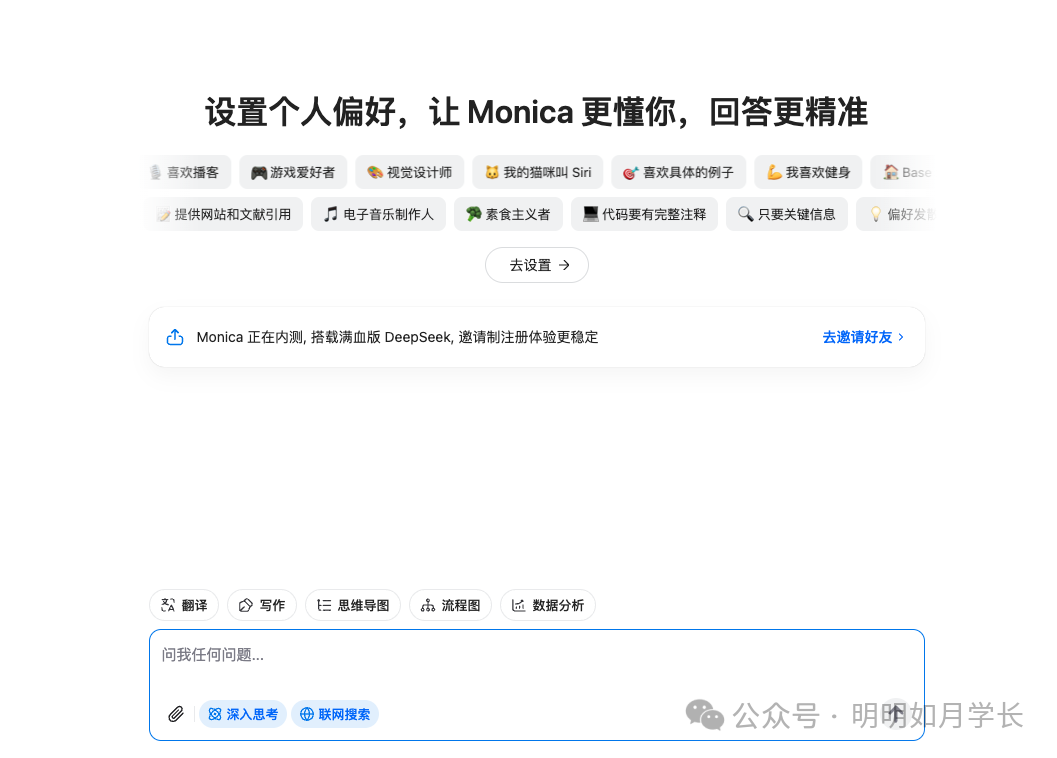Select the 数据分析 data analysis shortcut

[x=547, y=605]
